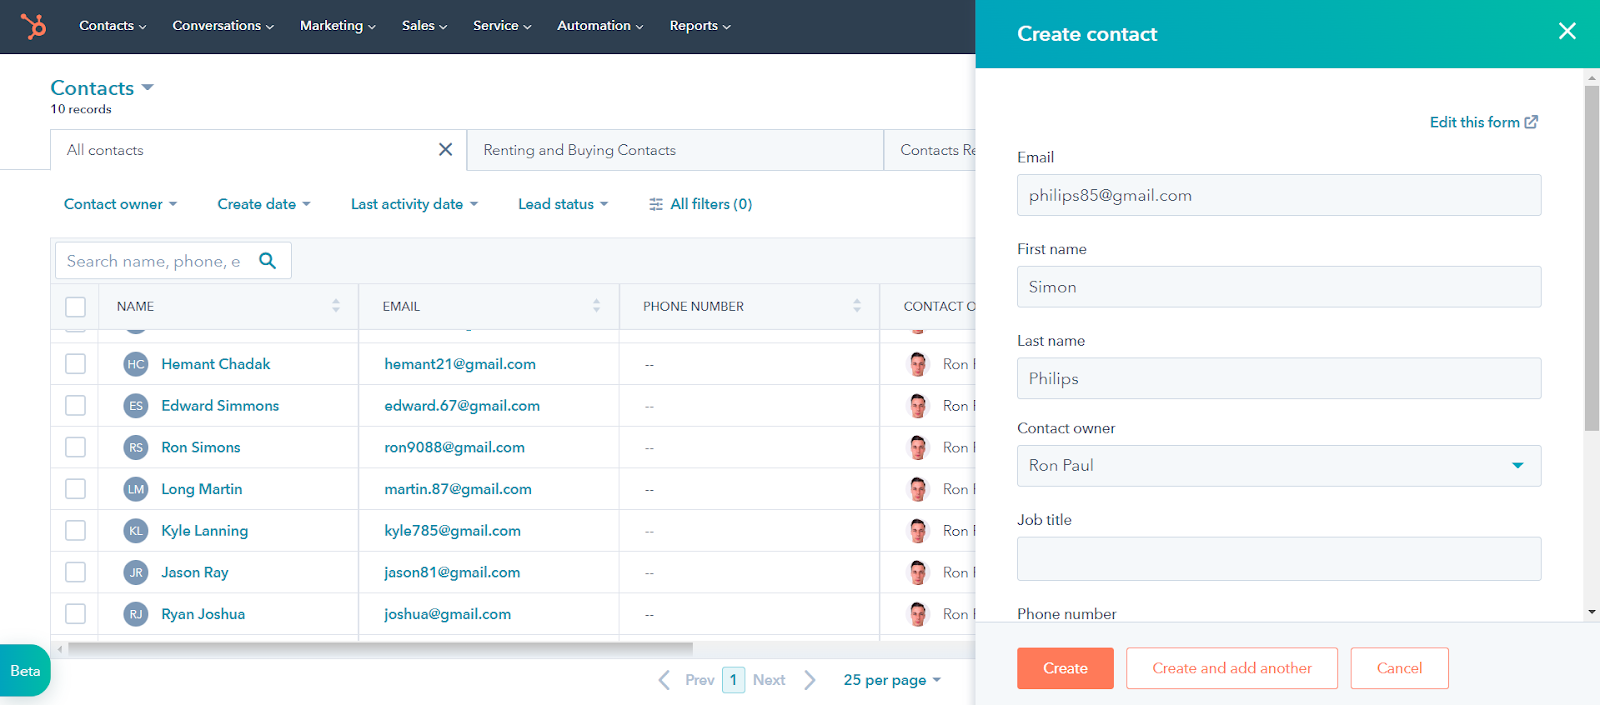1600x705 pixels.
Task: Open the Lead status filter dropdown
Action: coord(562,204)
